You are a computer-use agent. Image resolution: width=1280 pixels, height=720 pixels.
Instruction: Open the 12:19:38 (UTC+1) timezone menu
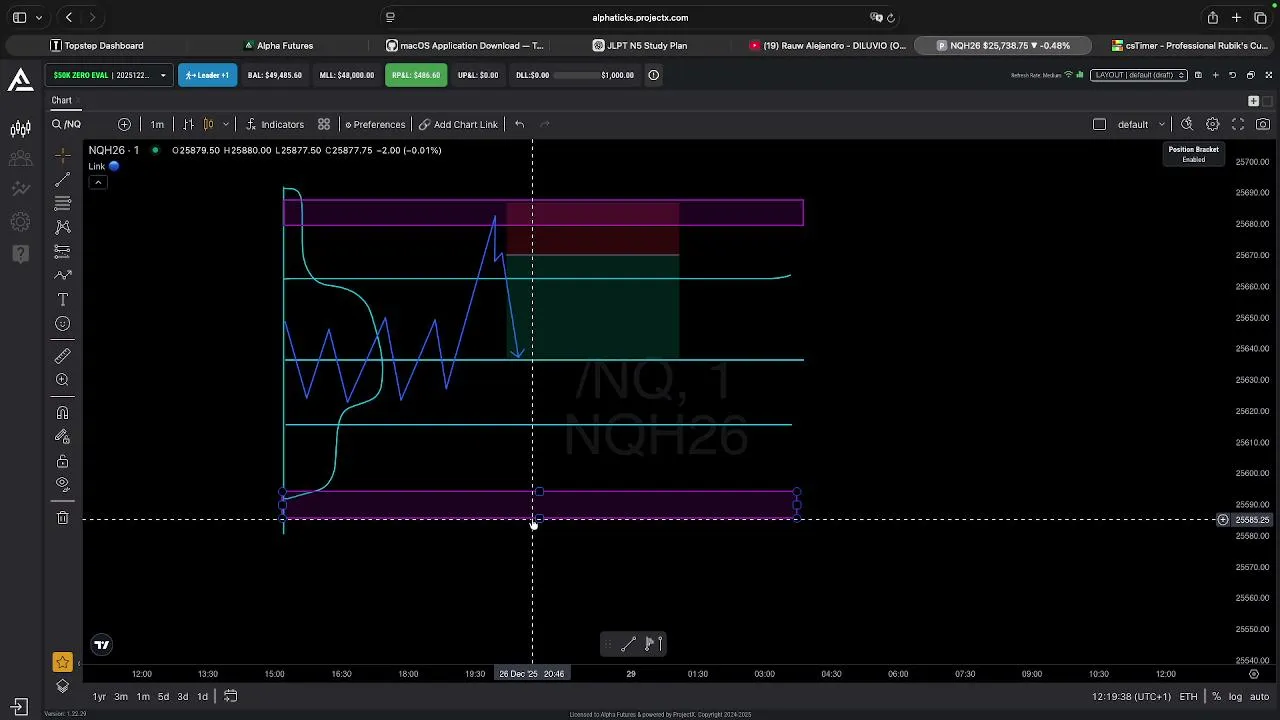point(1132,697)
